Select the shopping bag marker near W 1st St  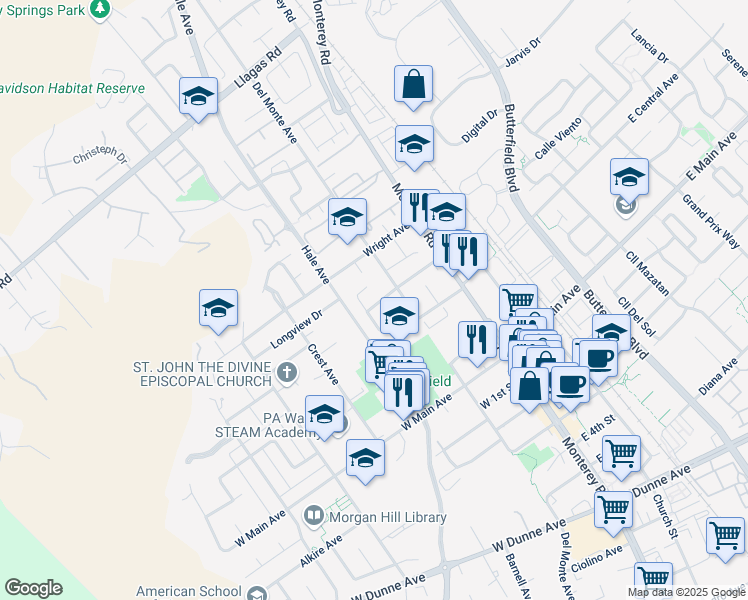[530, 387]
